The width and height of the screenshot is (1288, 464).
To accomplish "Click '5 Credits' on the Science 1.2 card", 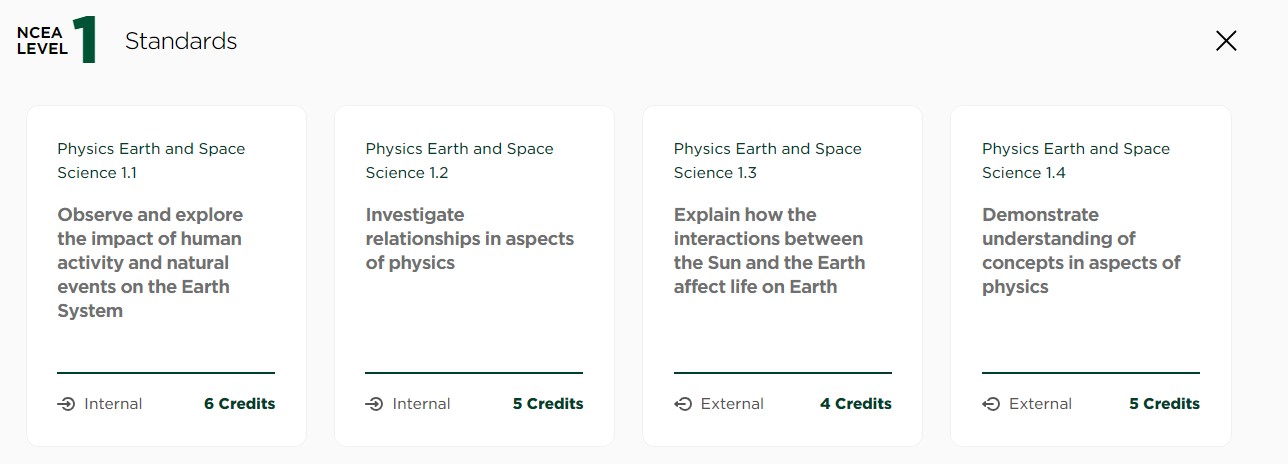I will 548,404.
